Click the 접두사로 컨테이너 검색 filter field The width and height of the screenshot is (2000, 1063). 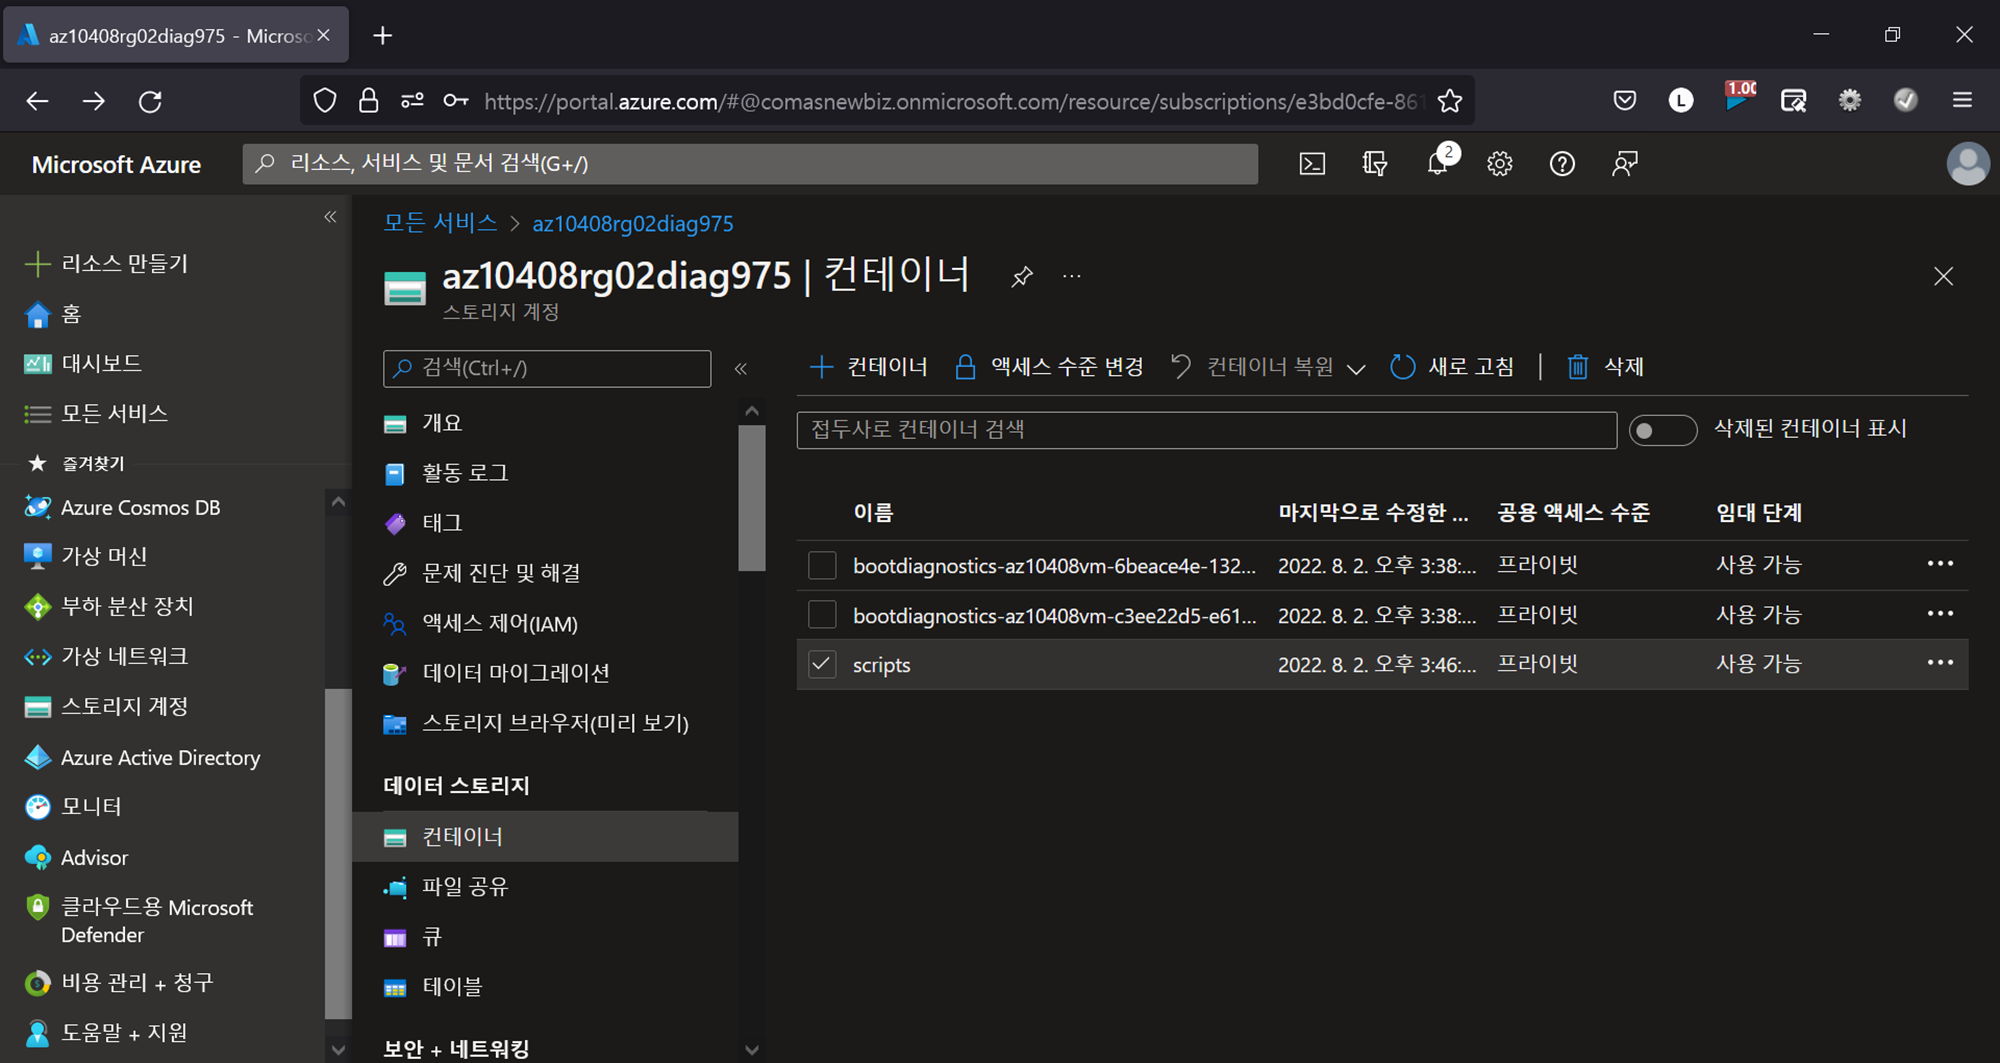[1206, 430]
